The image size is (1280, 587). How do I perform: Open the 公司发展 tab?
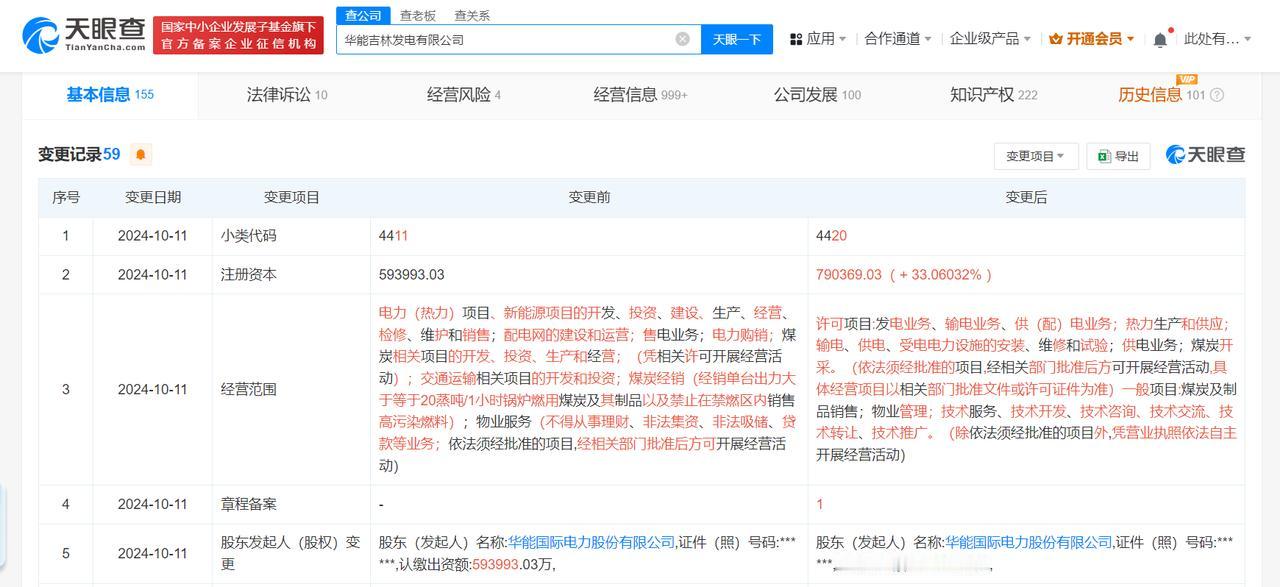click(817, 95)
